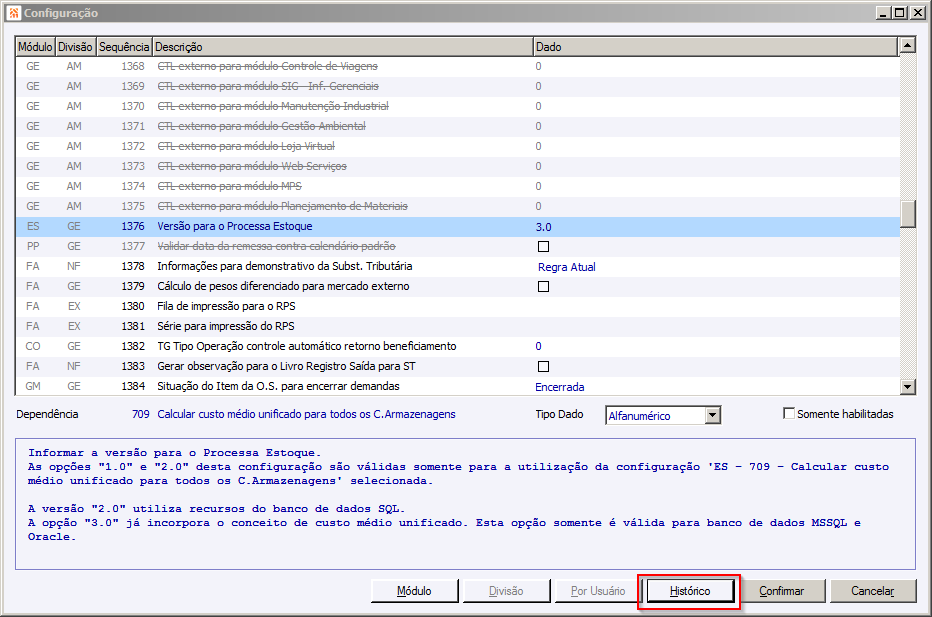Maximize the Configuração window
Image resolution: width=932 pixels, height=617 pixels.
[900, 12]
